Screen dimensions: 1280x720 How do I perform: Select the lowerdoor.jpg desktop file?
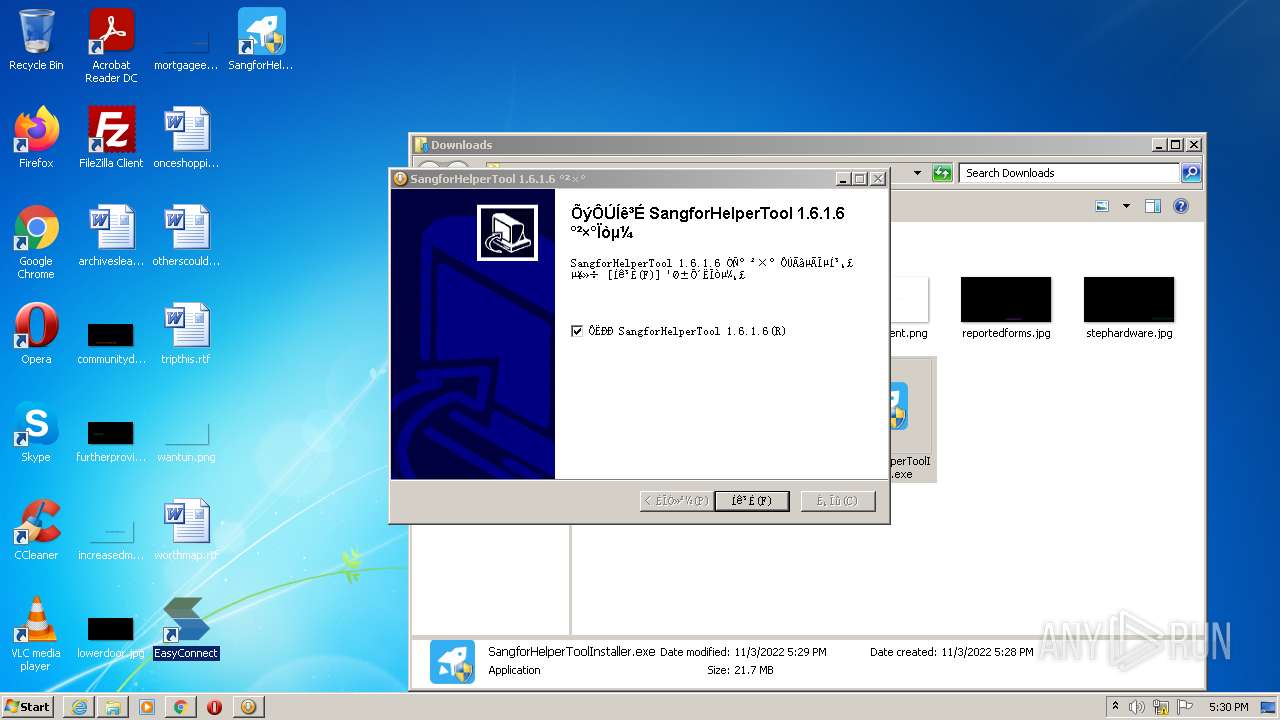[x=111, y=636]
